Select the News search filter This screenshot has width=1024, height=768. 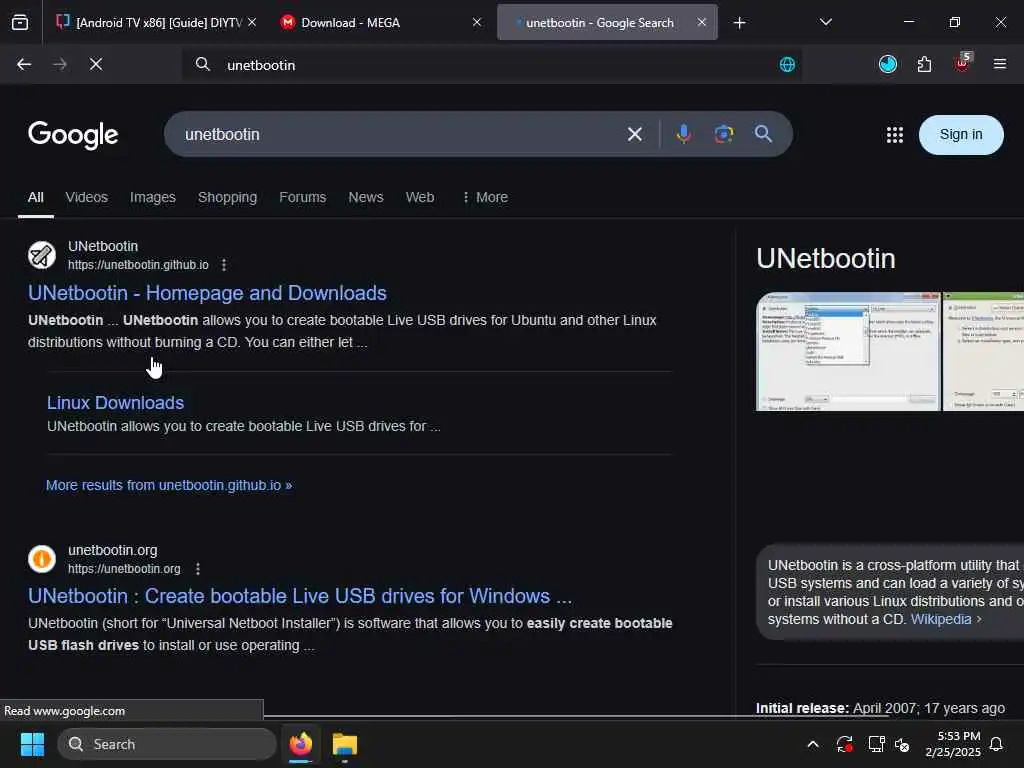point(366,197)
